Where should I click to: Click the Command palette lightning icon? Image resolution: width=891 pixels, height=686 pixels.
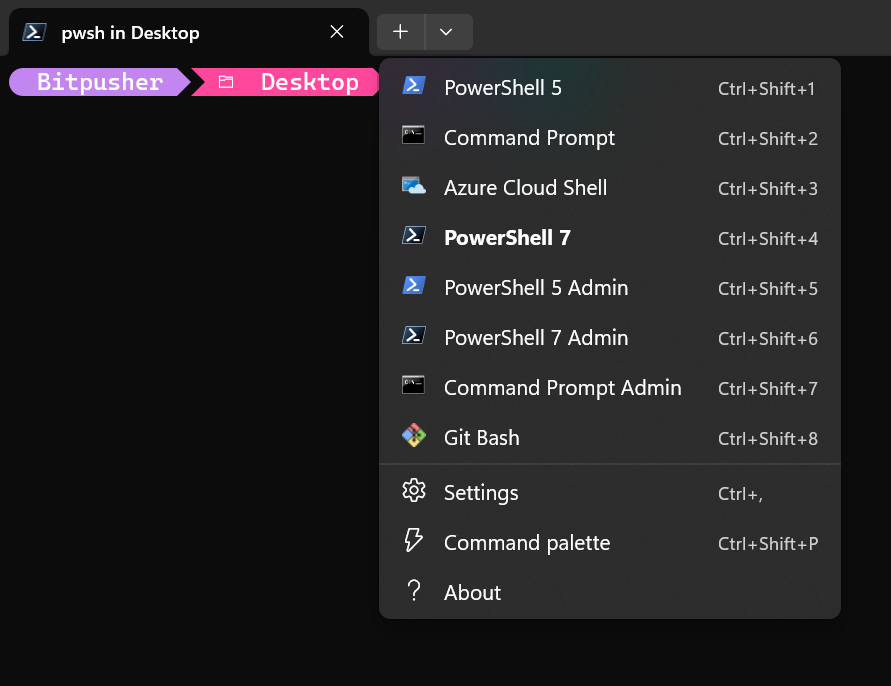414,541
